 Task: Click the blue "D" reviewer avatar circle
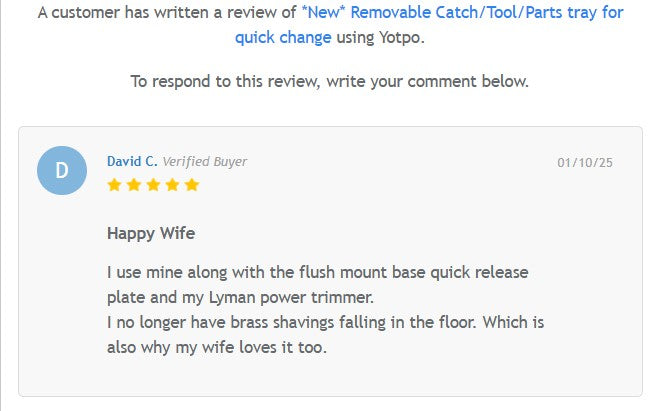point(62,170)
